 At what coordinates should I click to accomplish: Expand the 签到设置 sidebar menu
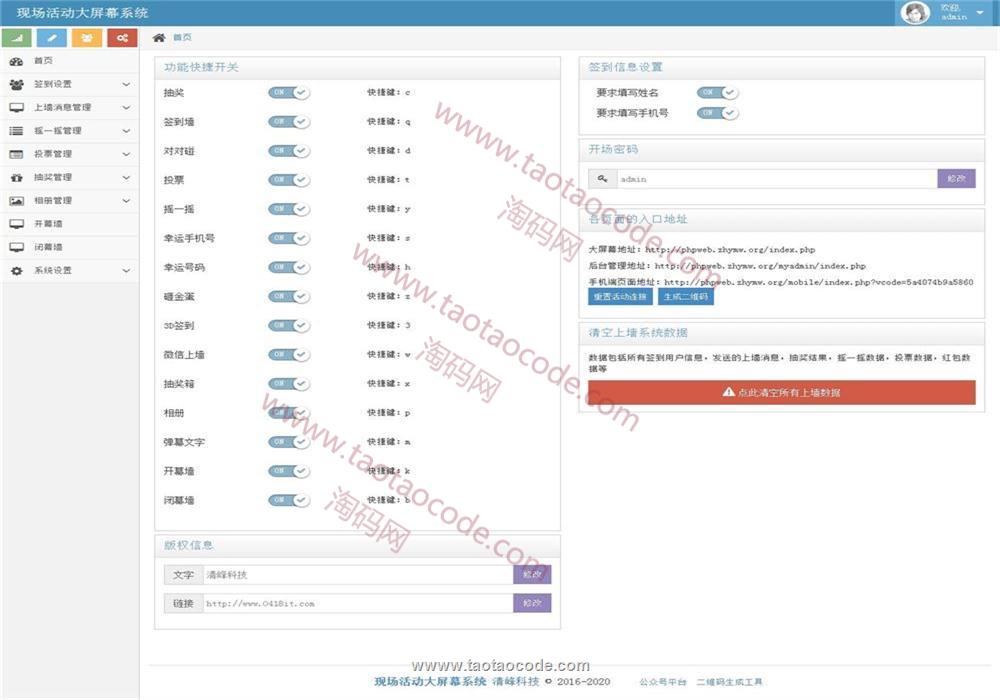click(x=70, y=84)
